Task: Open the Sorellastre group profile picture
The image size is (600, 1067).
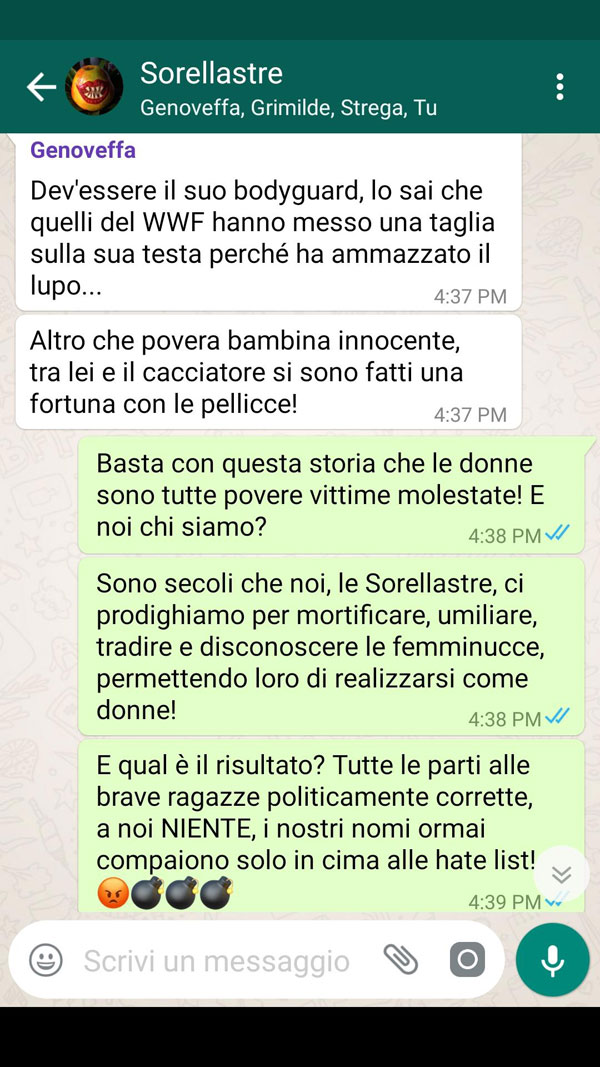Action: click(94, 86)
